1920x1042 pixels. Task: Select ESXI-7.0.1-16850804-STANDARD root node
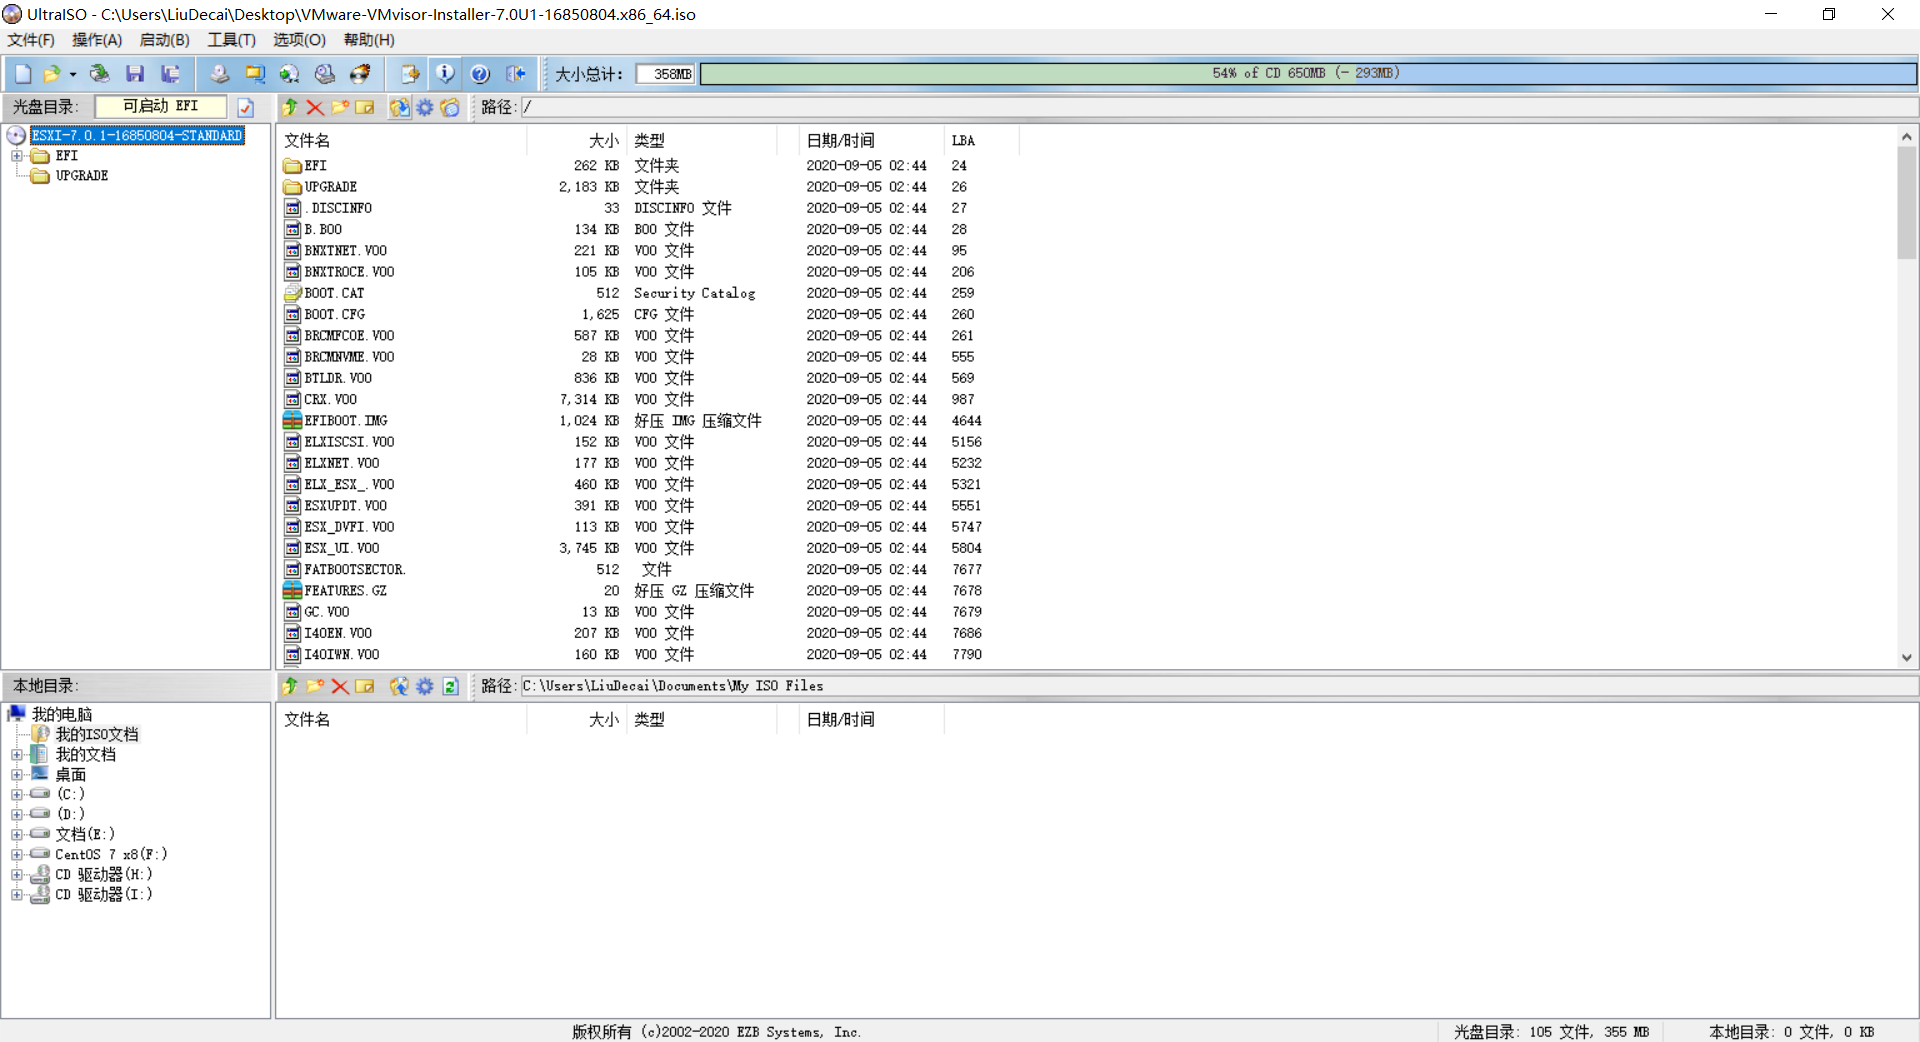click(137, 136)
